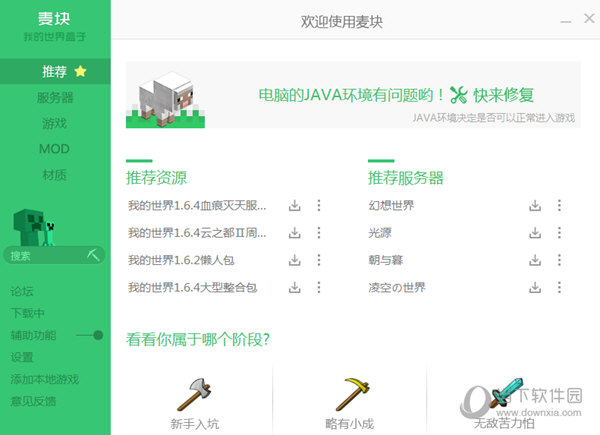Download 我的世界1.6.4大型整合包

coord(294,287)
